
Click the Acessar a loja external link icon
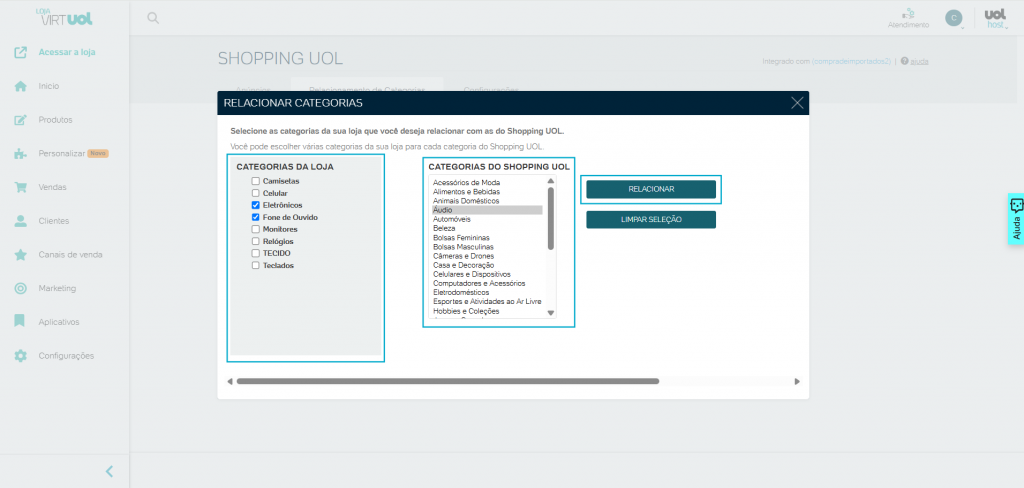coord(21,52)
